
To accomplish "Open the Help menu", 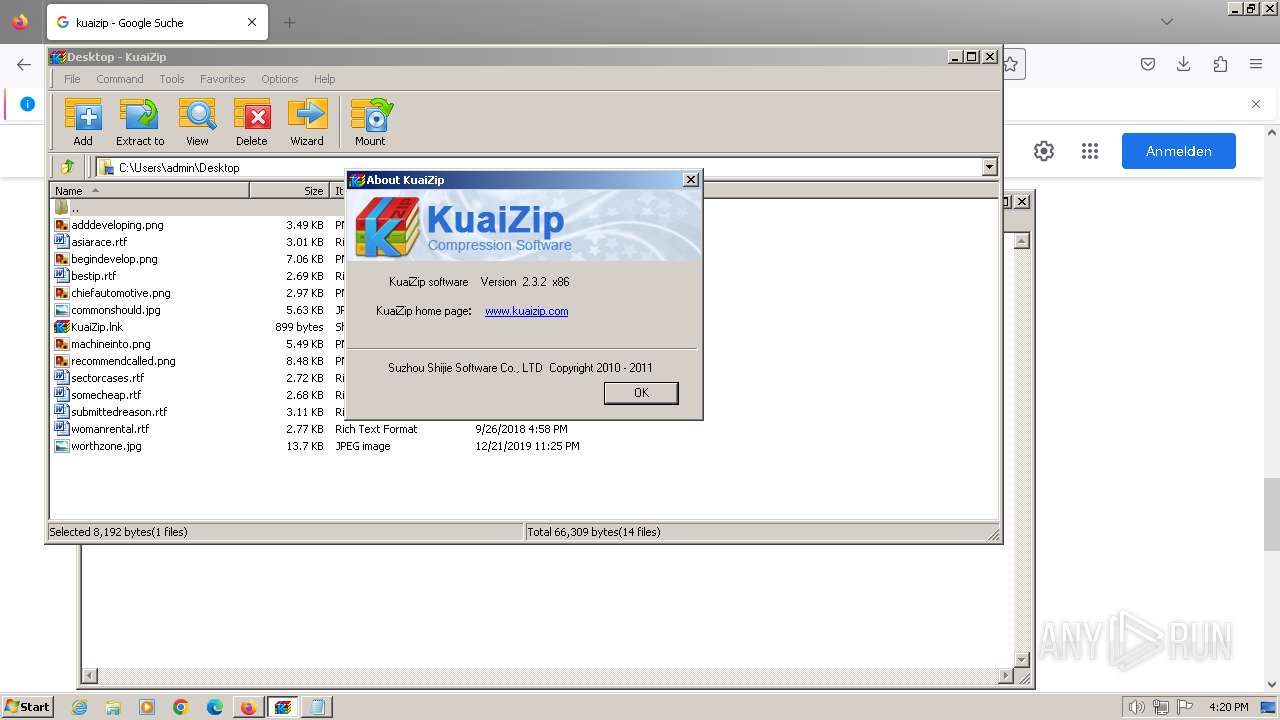I will [x=324, y=79].
